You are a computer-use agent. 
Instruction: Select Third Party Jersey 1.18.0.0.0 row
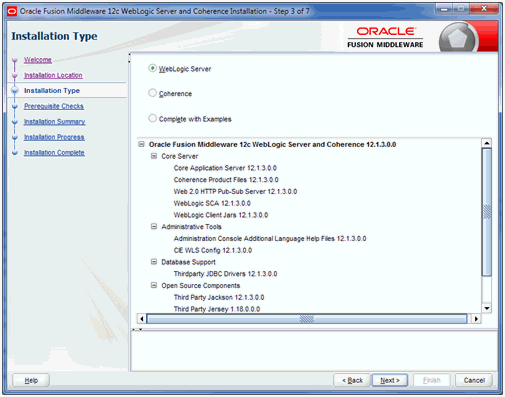pyautogui.click(x=217, y=309)
